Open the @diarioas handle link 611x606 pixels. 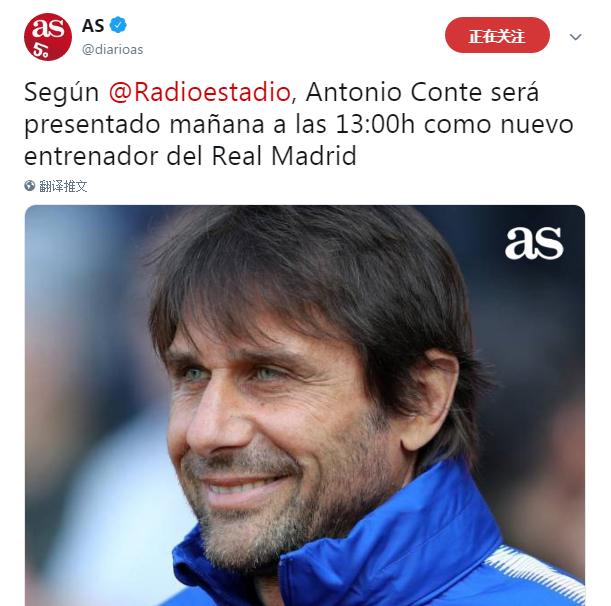pyautogui.click(x=112, y=49)
